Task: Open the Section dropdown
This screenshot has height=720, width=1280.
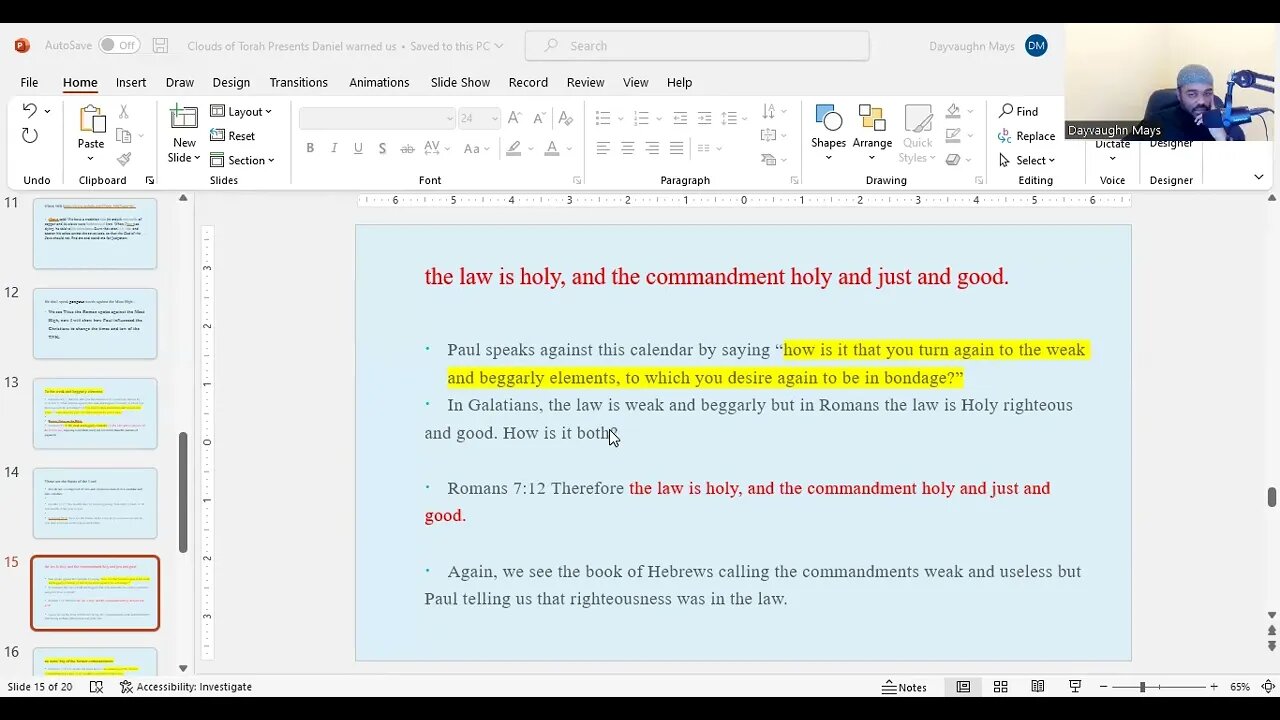Action: tap(242, 160)
